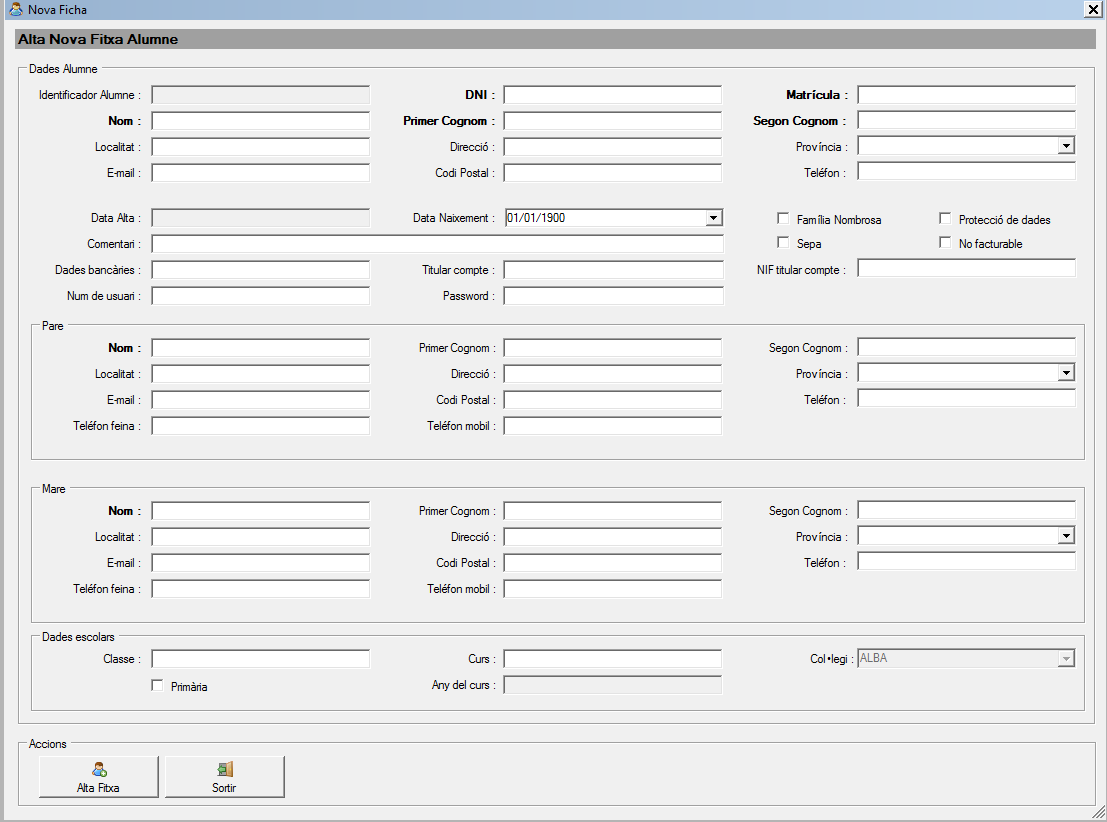Check the Sepa option
The width and height of the screenshot is (1107, 822).
(x=783, y=243)
